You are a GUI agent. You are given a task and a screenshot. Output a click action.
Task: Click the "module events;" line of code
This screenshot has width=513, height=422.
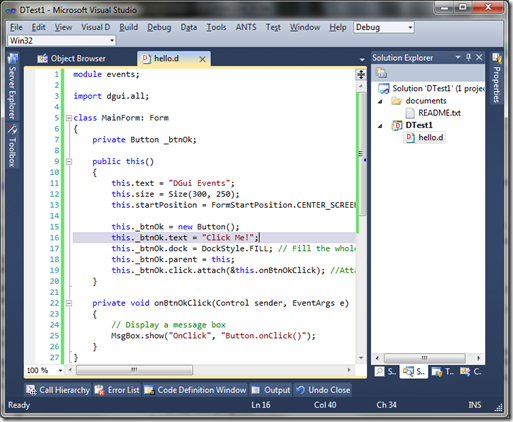106,74
